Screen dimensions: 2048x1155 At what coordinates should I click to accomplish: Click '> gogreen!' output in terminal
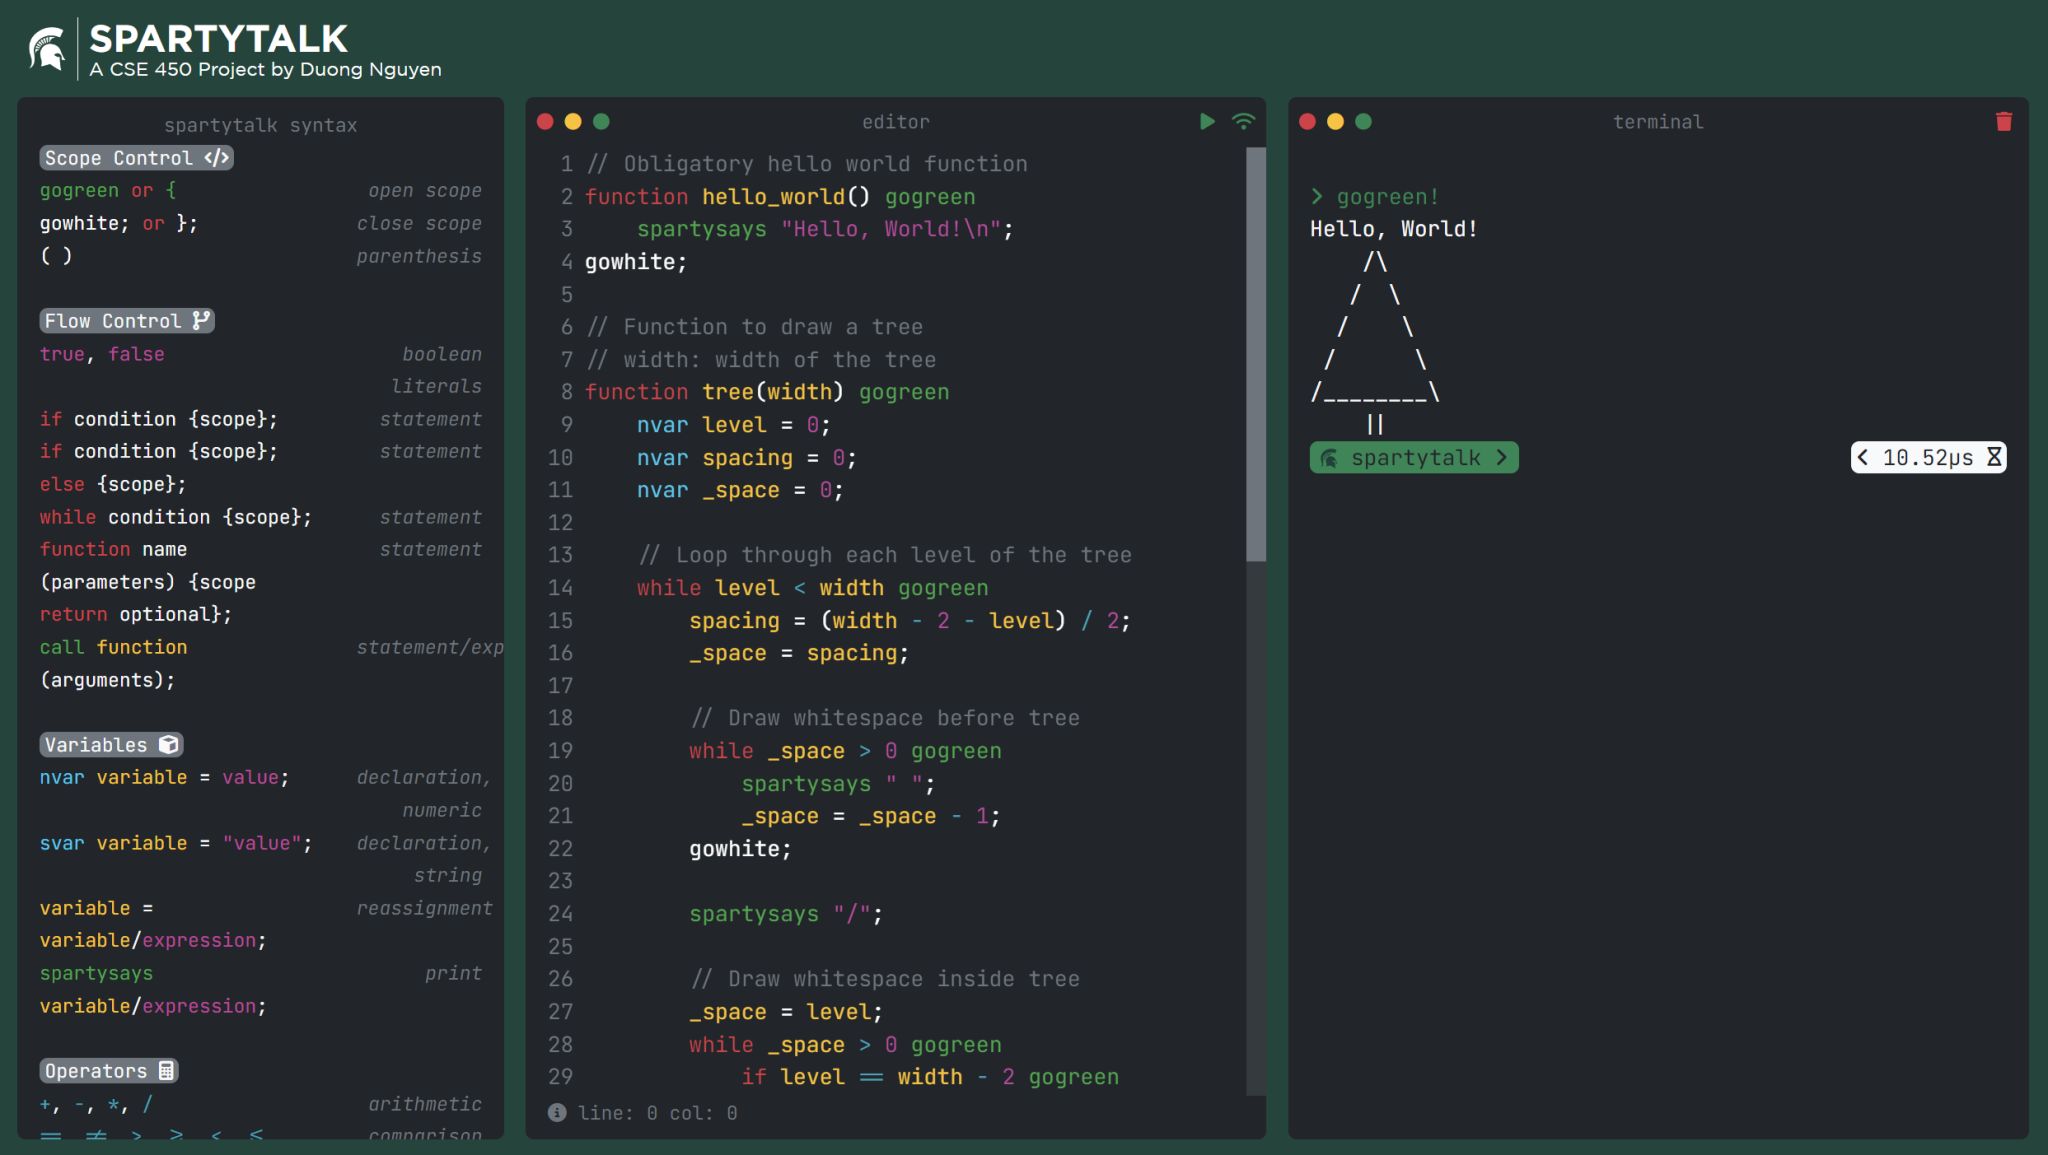[1374, 197]
